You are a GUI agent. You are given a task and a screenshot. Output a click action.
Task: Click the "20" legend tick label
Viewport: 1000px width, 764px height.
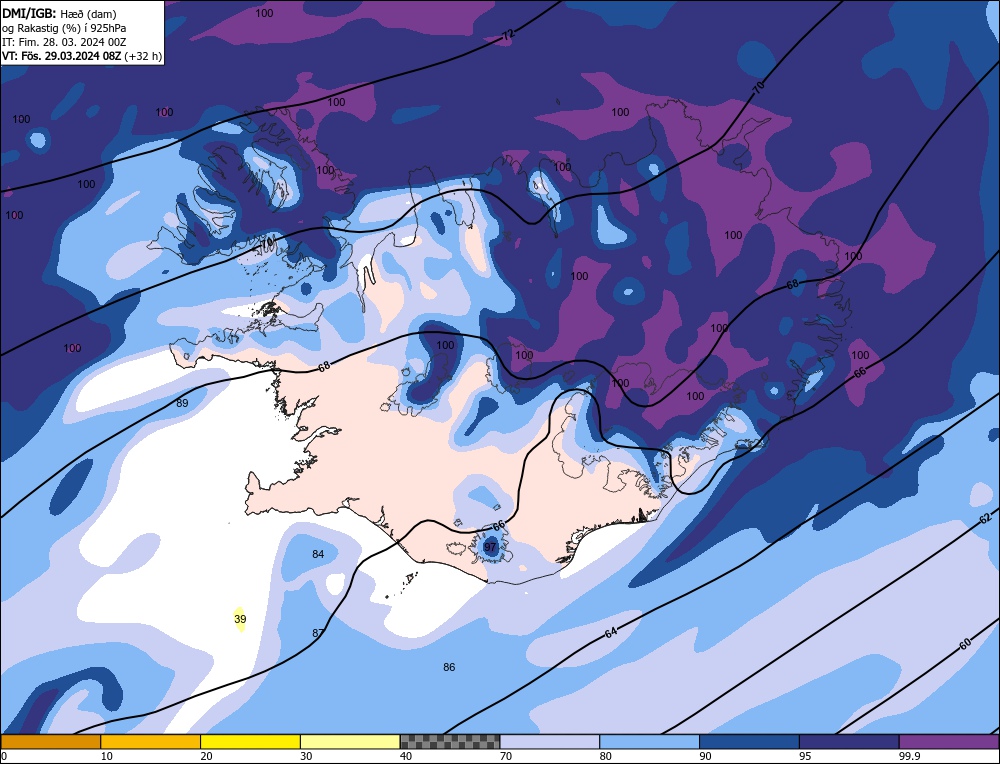pos(207,756)
